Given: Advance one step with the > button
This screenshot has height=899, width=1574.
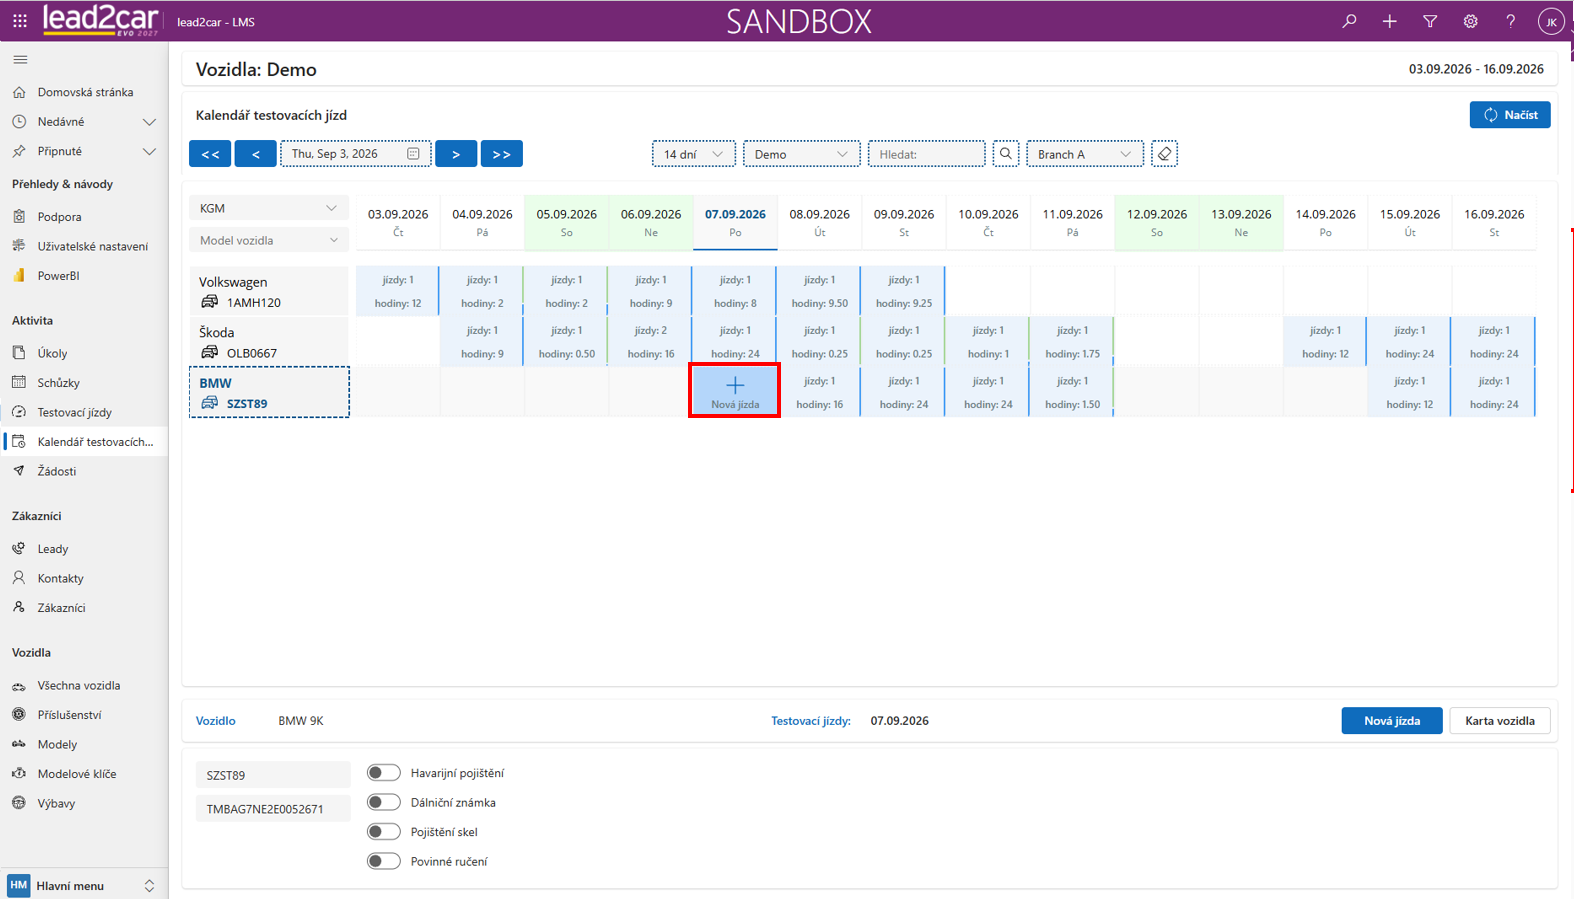Looking at the screenshot, I should 456,154.
